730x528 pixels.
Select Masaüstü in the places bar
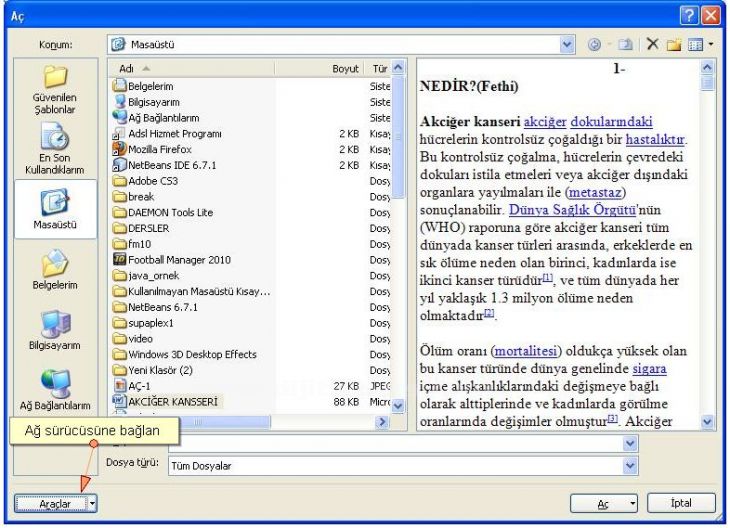pyautogui.click(x=55, y=209)
